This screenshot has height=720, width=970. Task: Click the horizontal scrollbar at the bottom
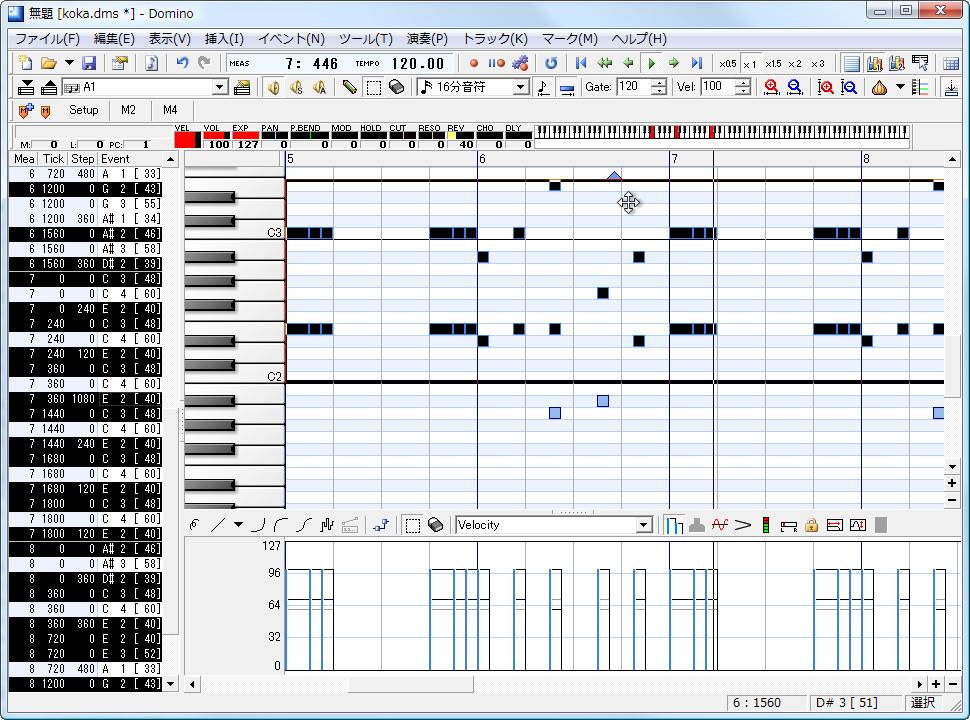[410, 684]
